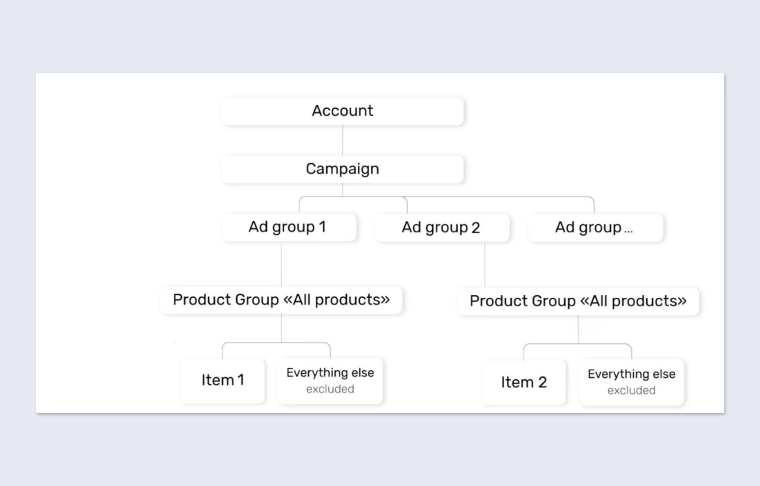Select Product Group «All products» under Ad group 2
Viewport: 760px width, 486px height.
(x=578, y=301)
